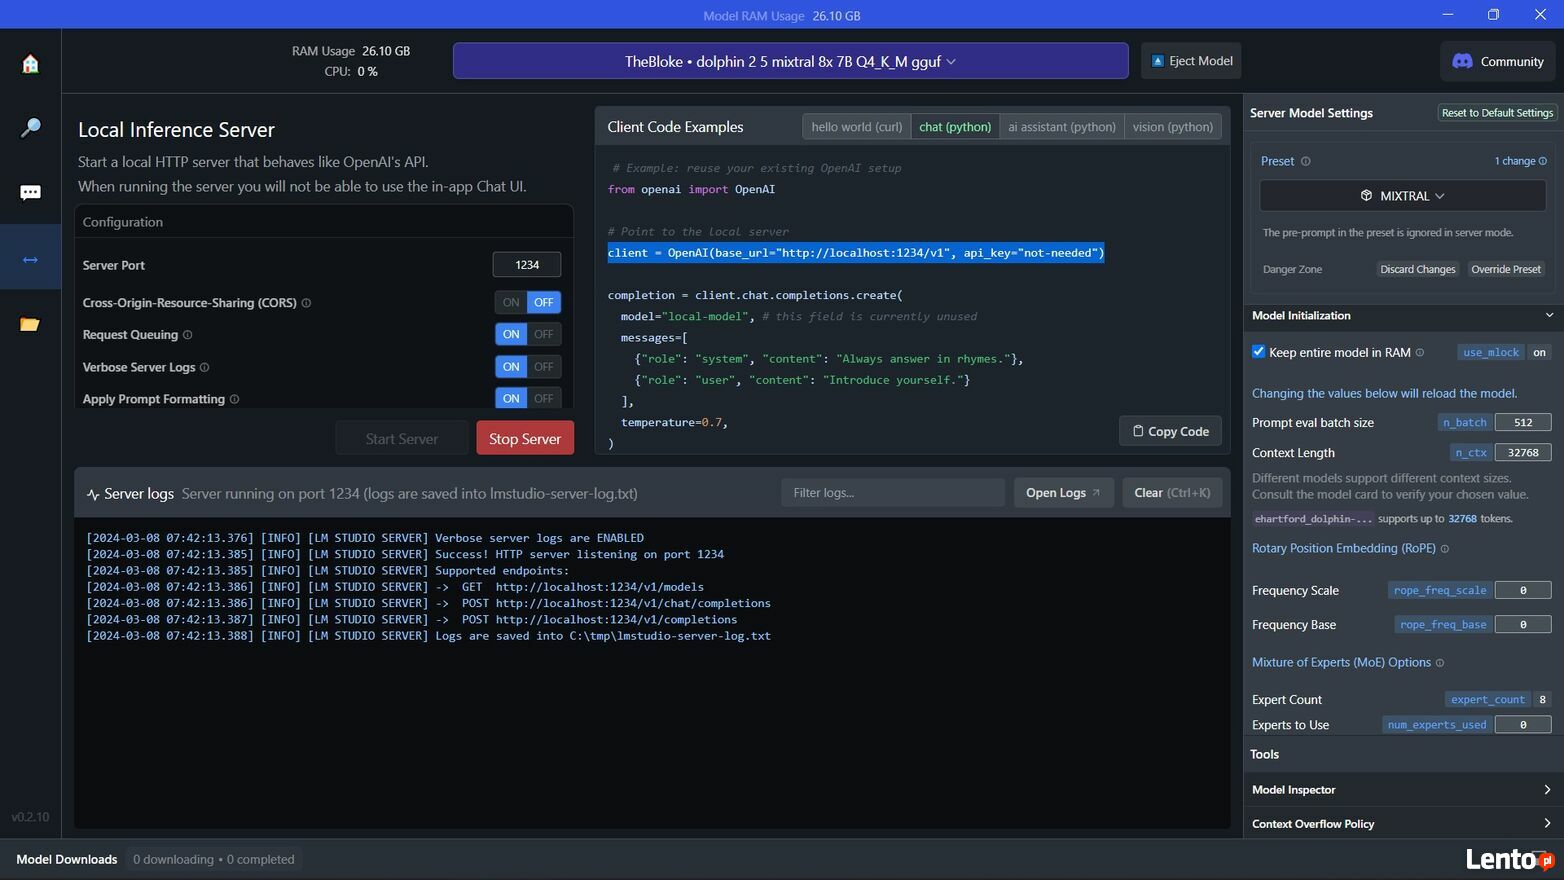Screen dimensions: 1564x880
Task: Click the external arrow icon in Open Logs
Action: click(x=1096, y=493)
